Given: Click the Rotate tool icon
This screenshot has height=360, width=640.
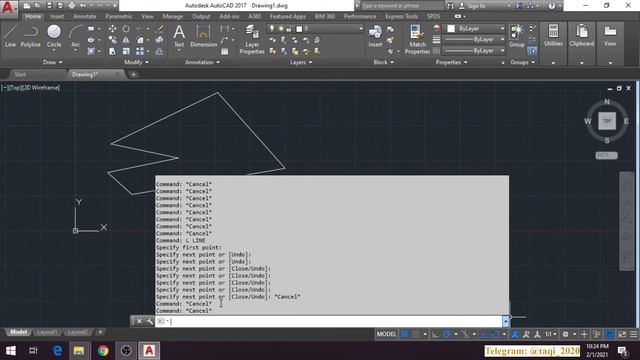Looking at the screenshot, I should [x=126, y=29].
